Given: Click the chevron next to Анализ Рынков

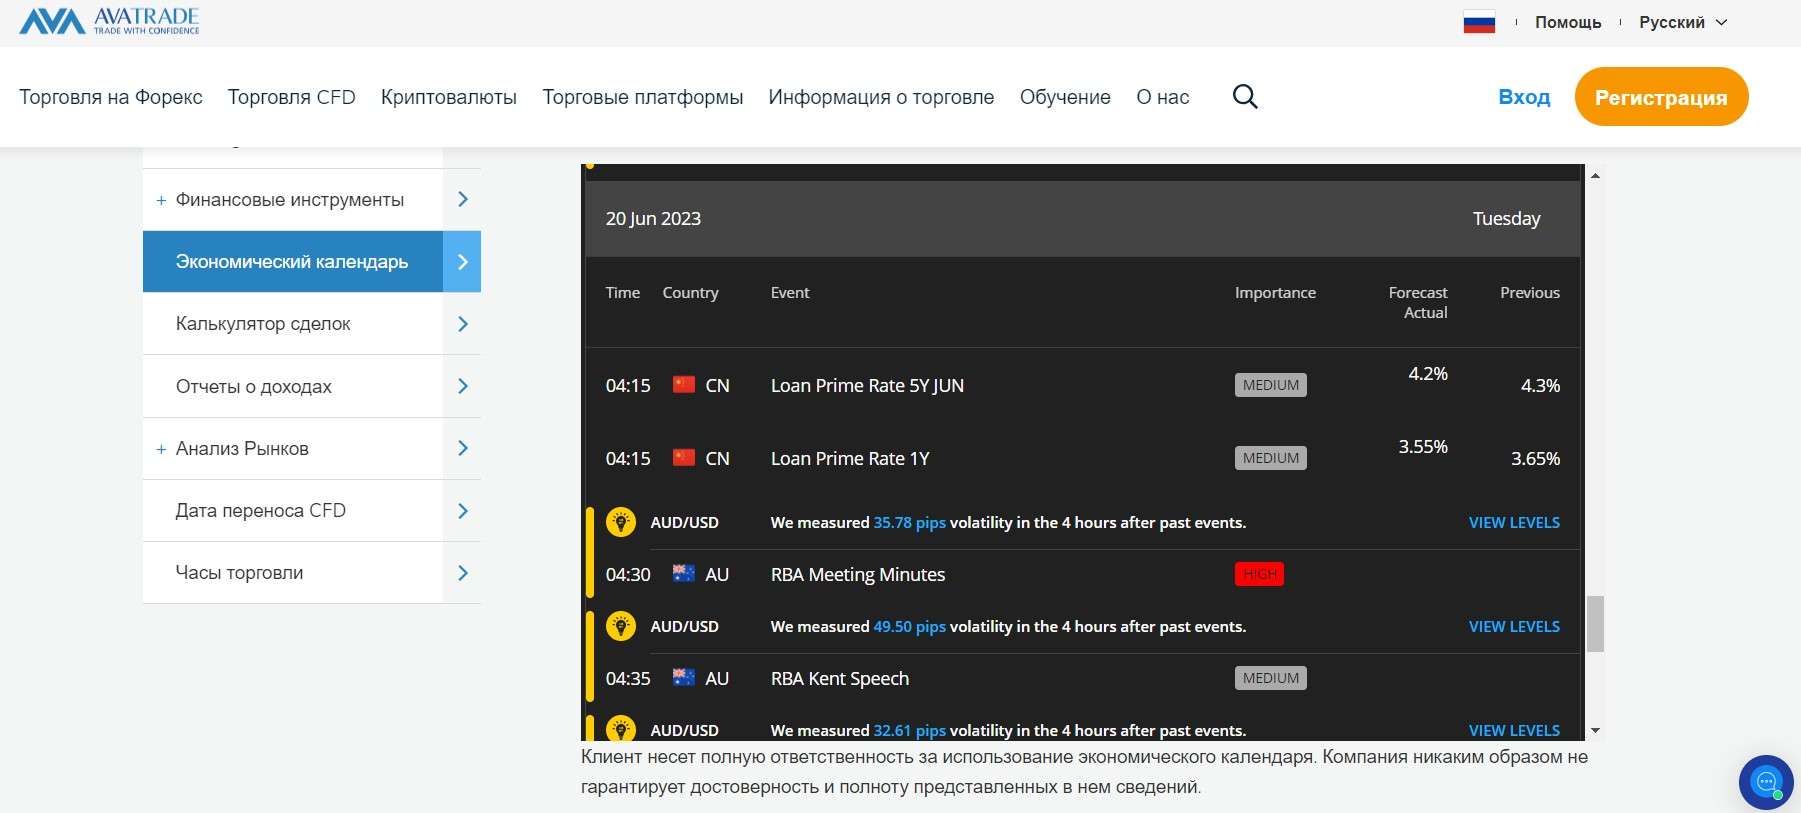Looking at the screenshot, I should tap(462, 448).
